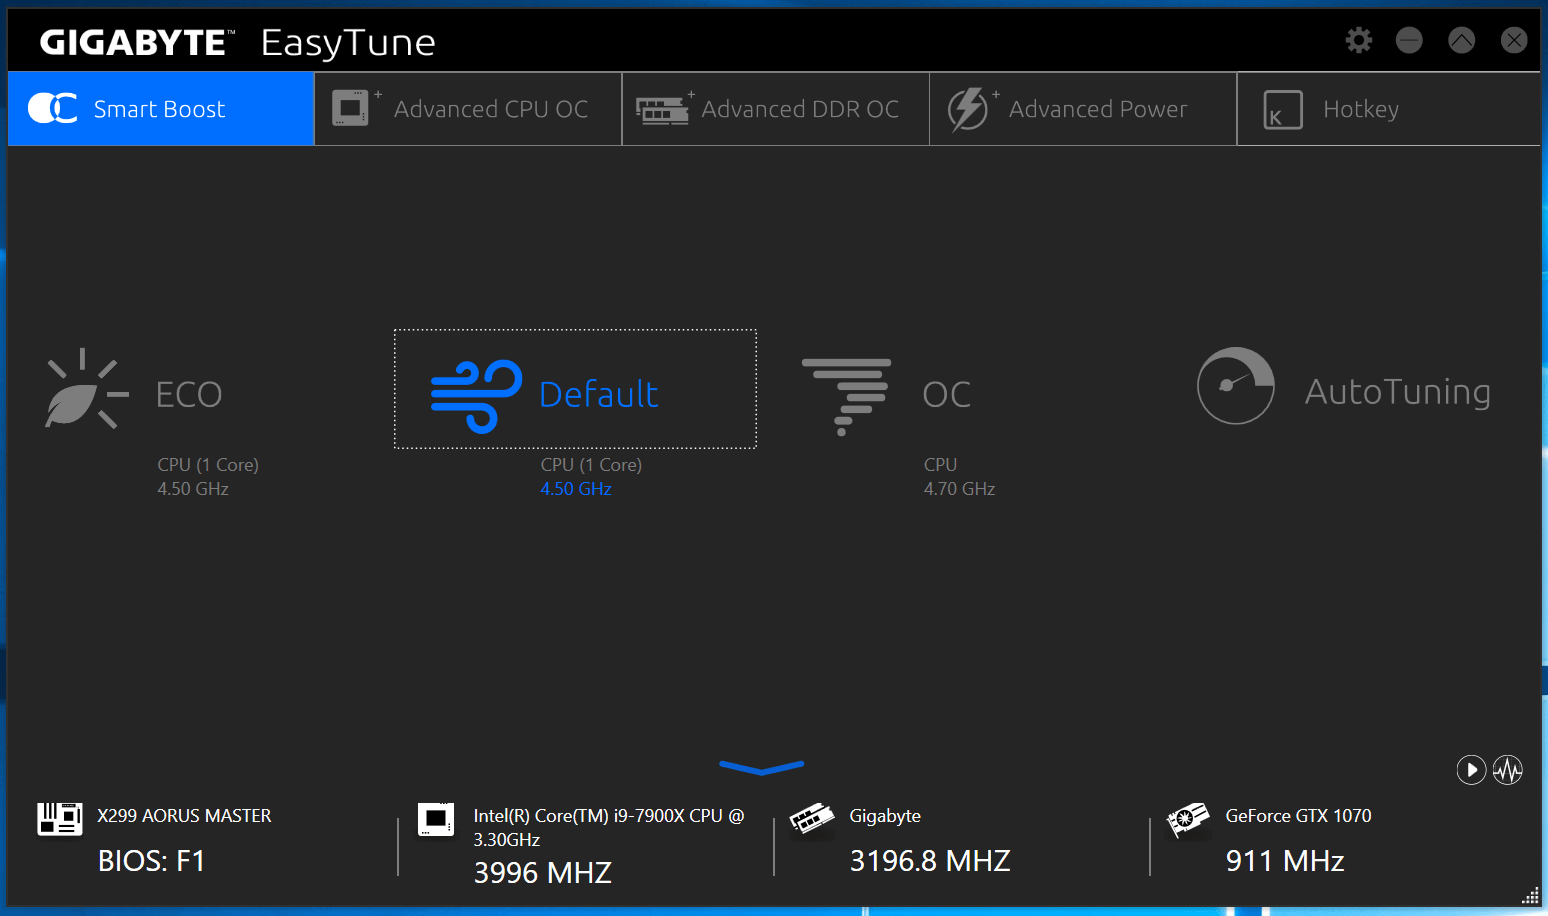1548x916 pixels.
Task: Select the Default wind mode icon
Action: click(476, 395)
